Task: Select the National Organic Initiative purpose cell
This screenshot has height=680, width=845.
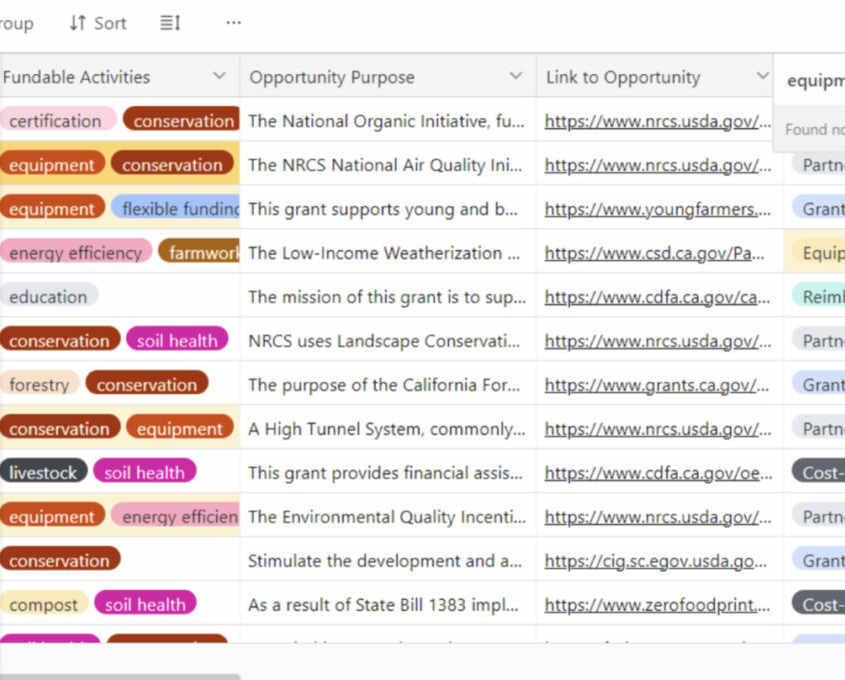Action: coord(386,121)
